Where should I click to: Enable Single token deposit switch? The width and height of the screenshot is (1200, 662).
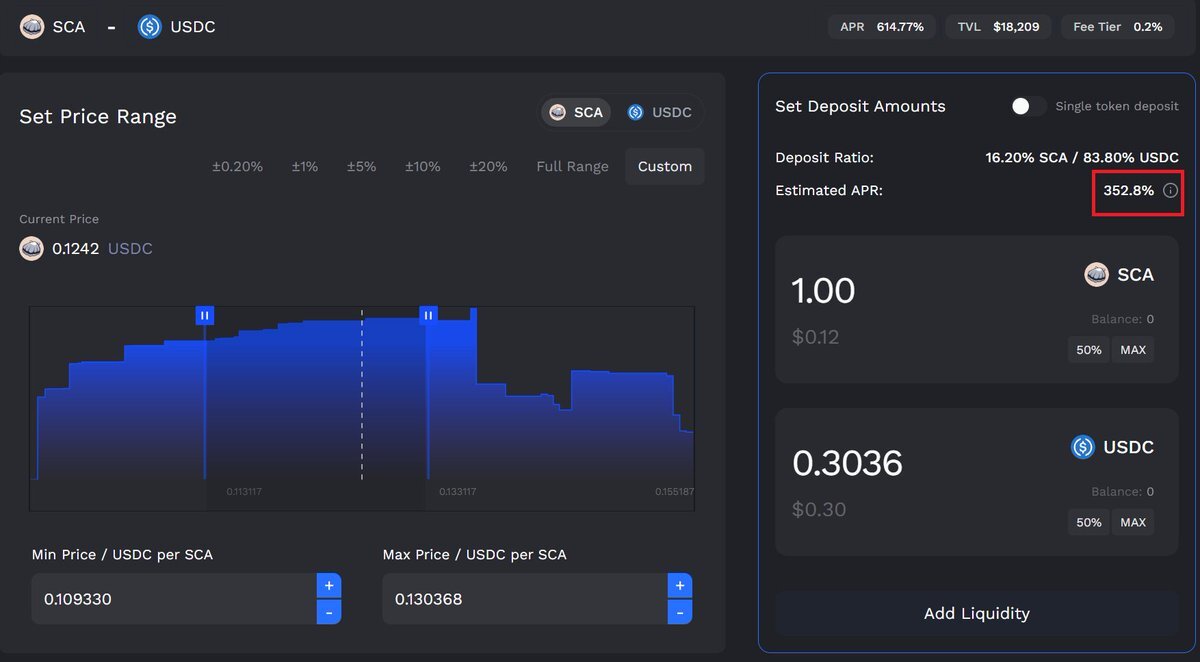pyautogui.click(x=1028, y=106)
